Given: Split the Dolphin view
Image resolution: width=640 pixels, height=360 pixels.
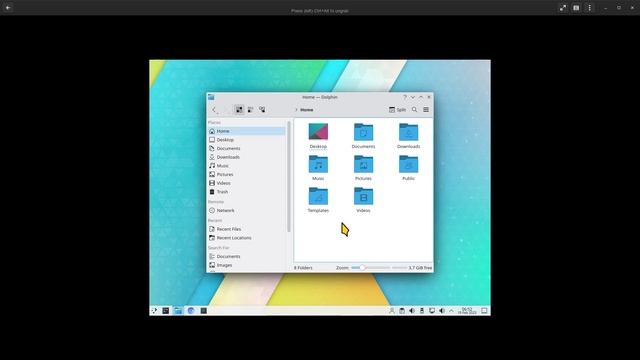Looking at the screenshot, I should pyautogui.click(x=397, y=109).
